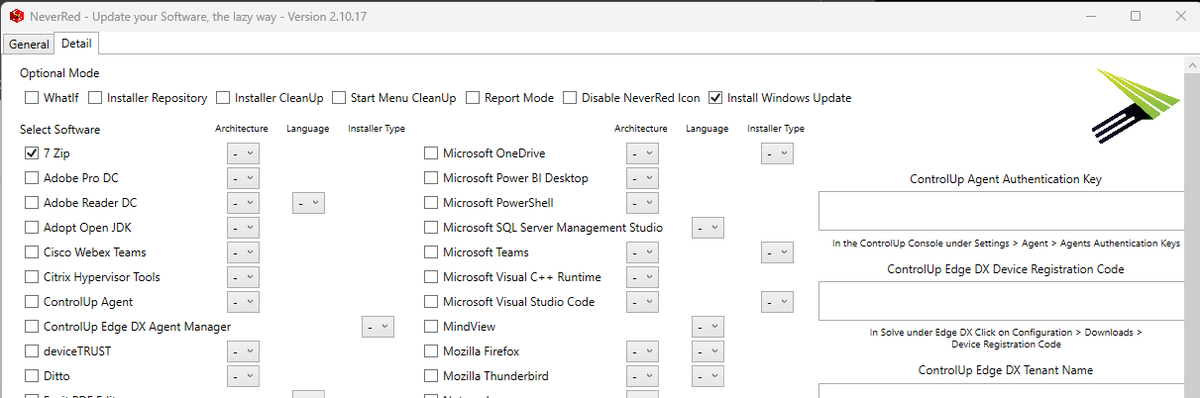Tick the Installer Repository checkbox
This screenshot has width=1200, height=398.
pyautogui.click(x=95, y=98)
